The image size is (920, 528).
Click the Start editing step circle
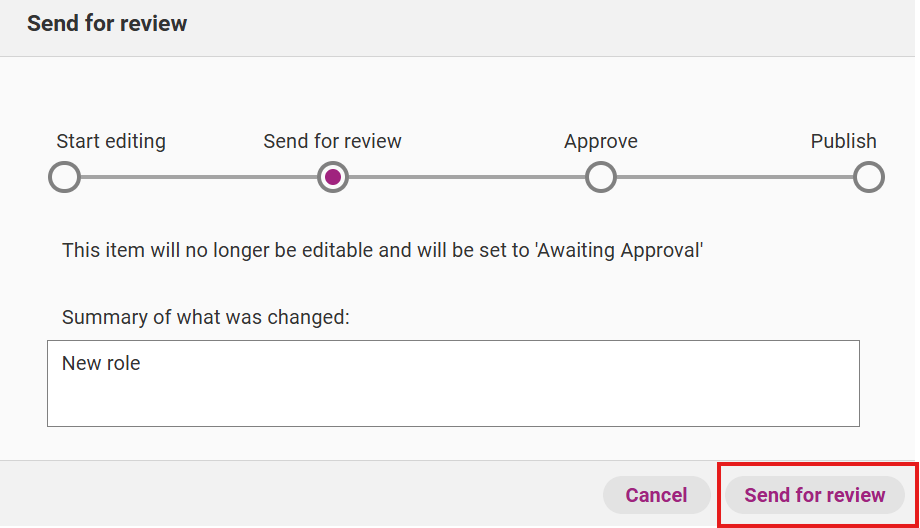coord(64,178)
